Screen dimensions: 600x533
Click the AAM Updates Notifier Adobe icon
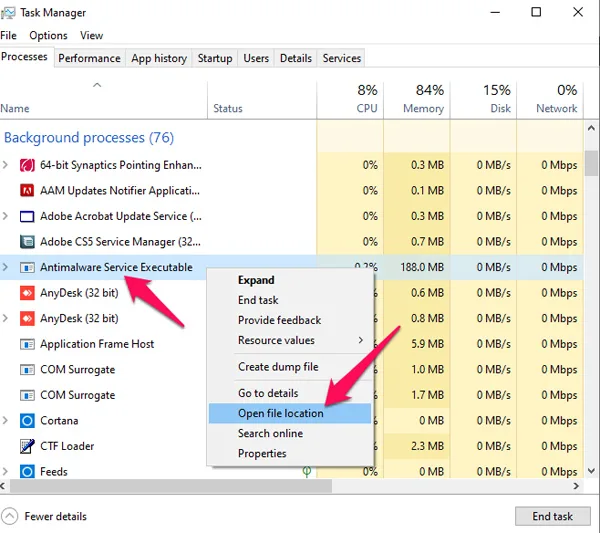(x=27, y=191)
